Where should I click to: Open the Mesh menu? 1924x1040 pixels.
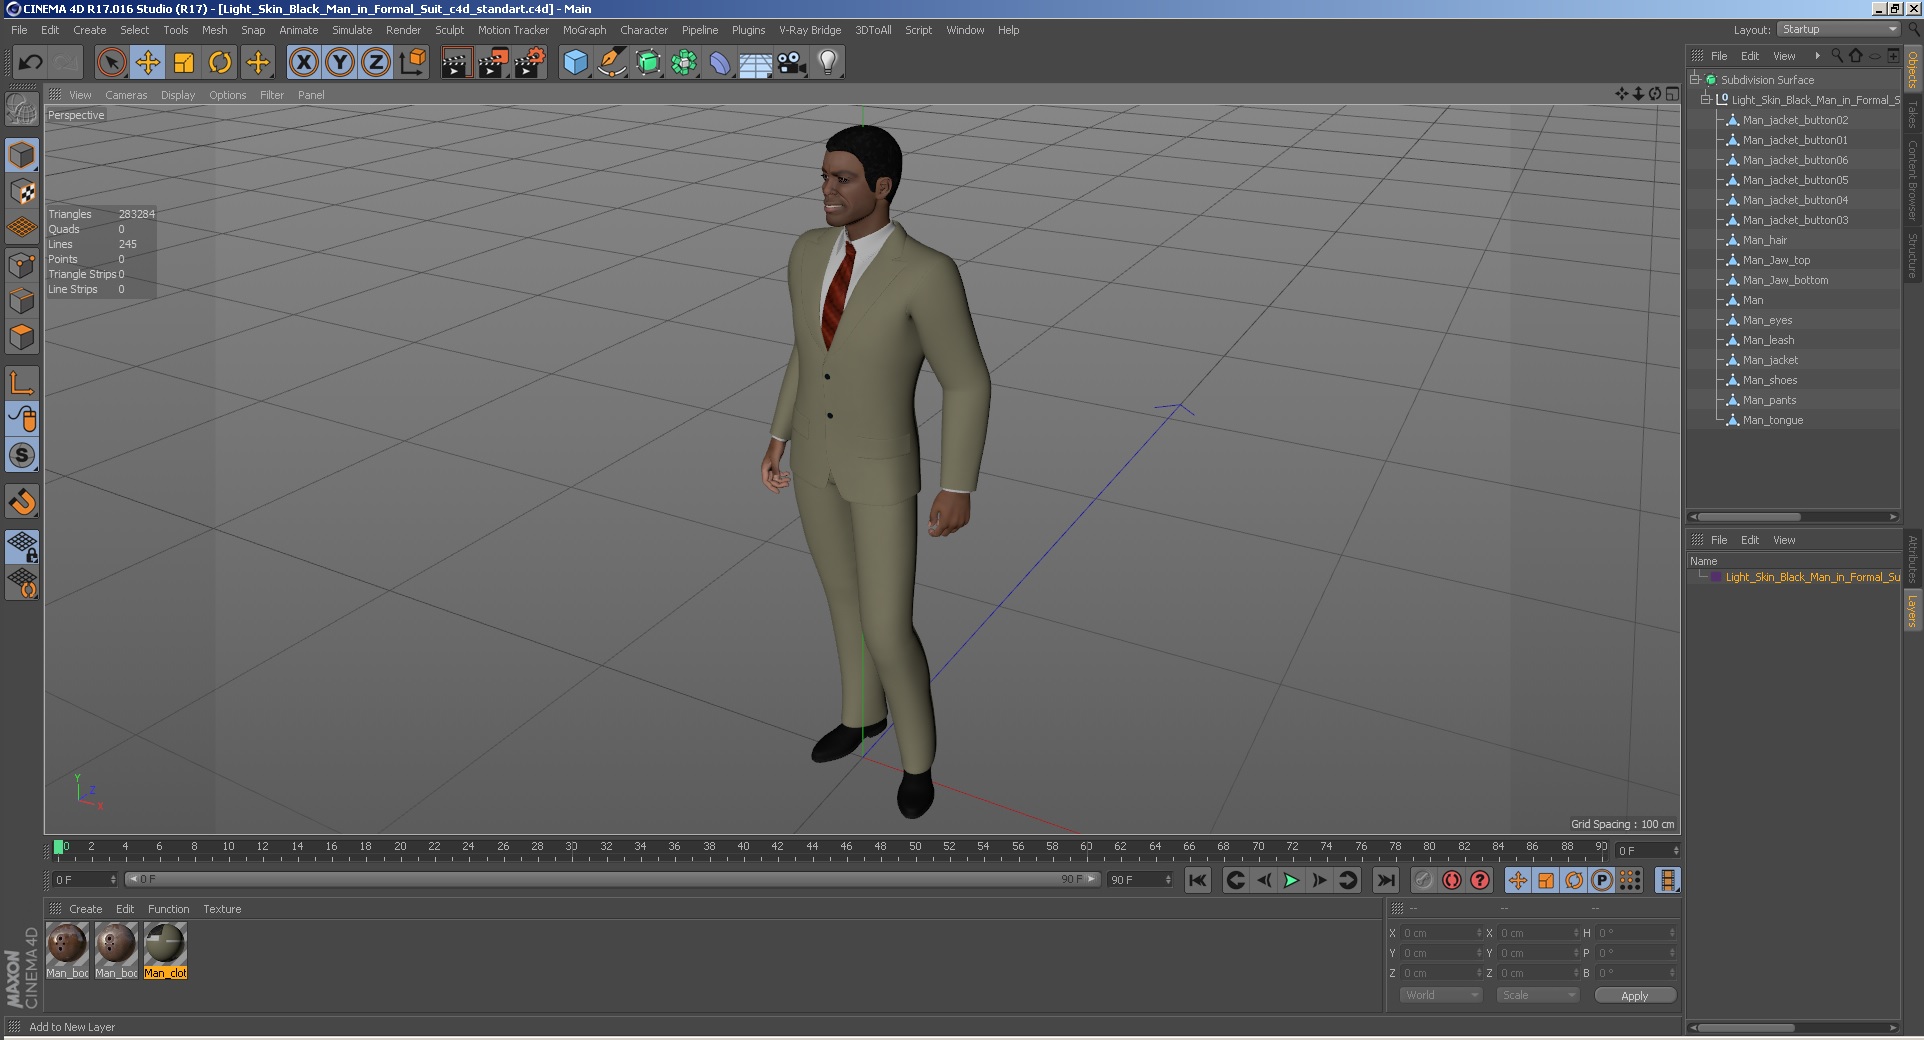point(214,30)
